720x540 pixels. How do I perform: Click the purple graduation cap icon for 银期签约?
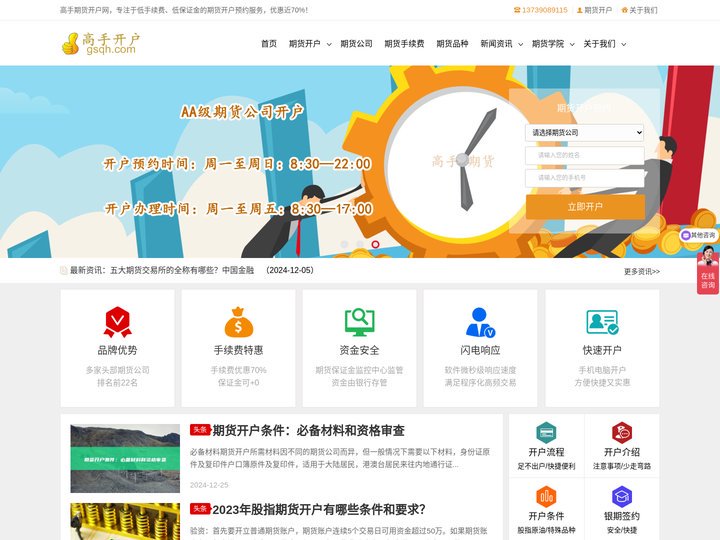[x=622, y=496]
